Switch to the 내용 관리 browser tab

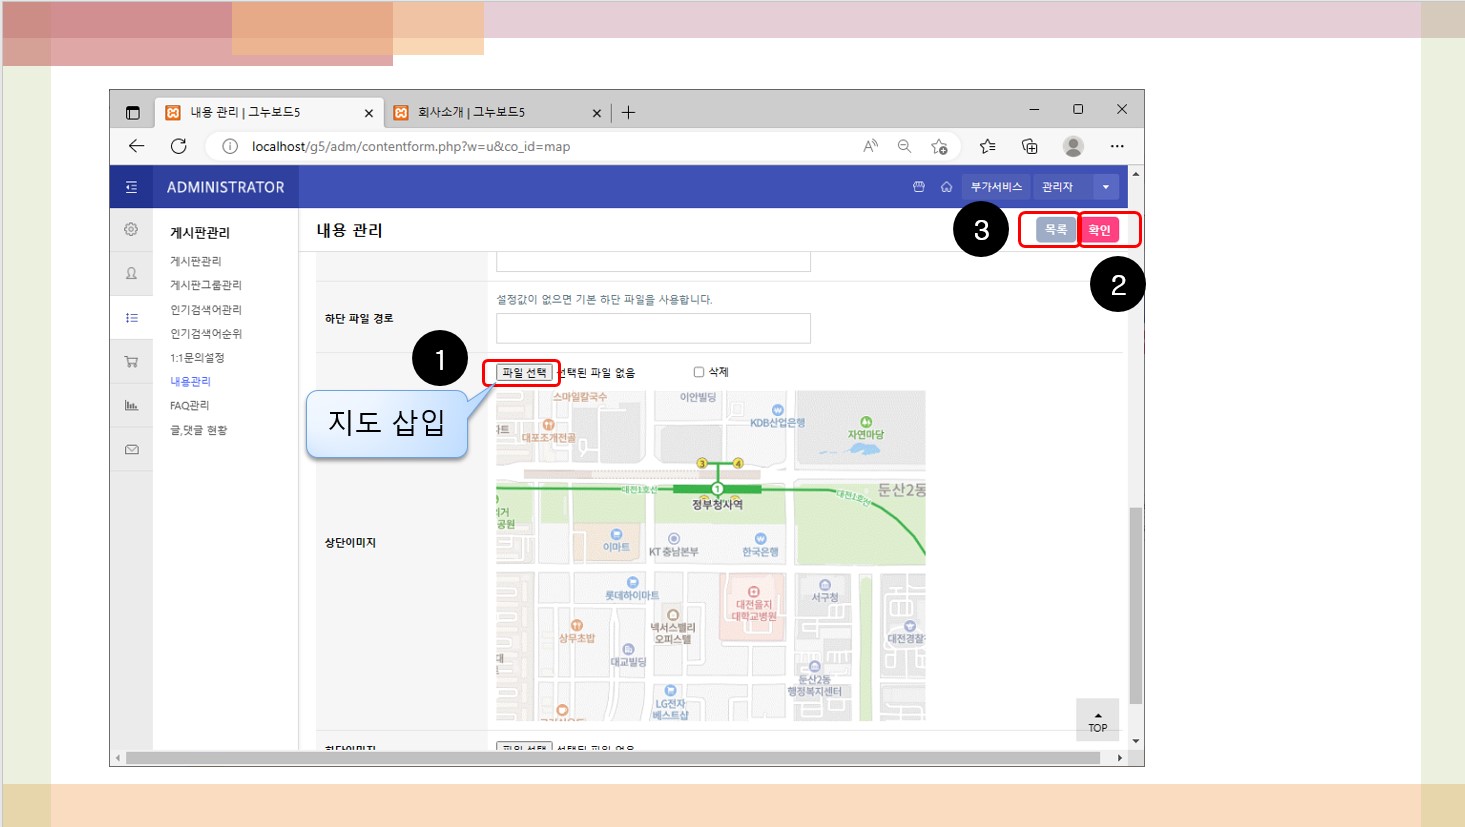point(268,112)
